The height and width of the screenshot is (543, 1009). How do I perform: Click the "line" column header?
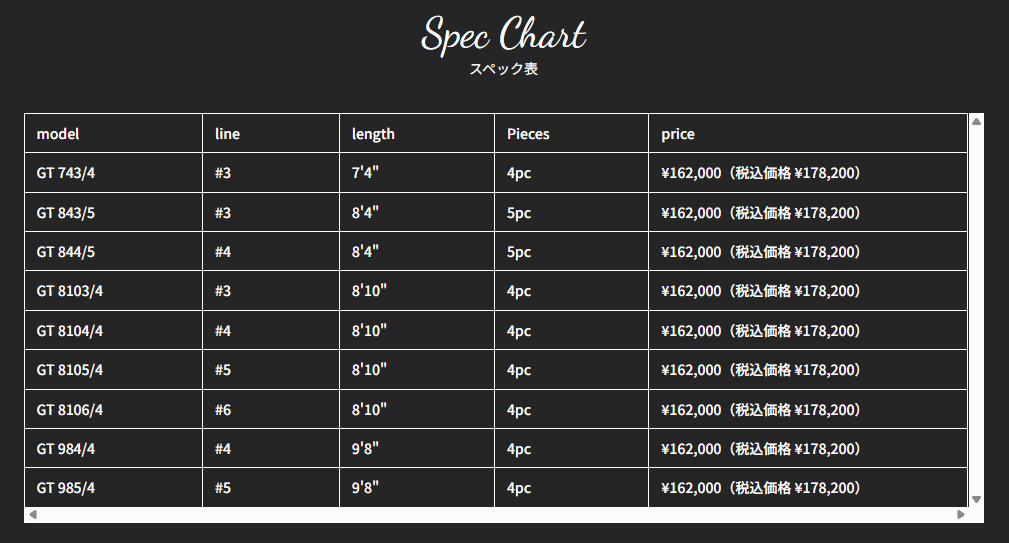coord(227,134)
